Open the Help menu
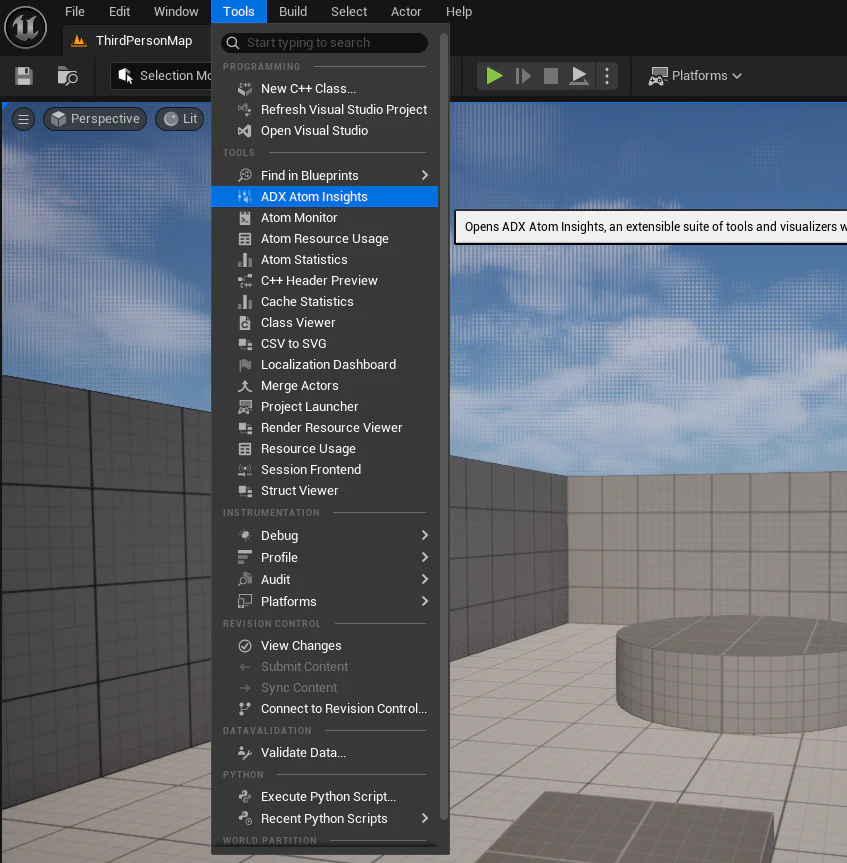The width and height of the screenshot is (847, 863). (459, 12)
